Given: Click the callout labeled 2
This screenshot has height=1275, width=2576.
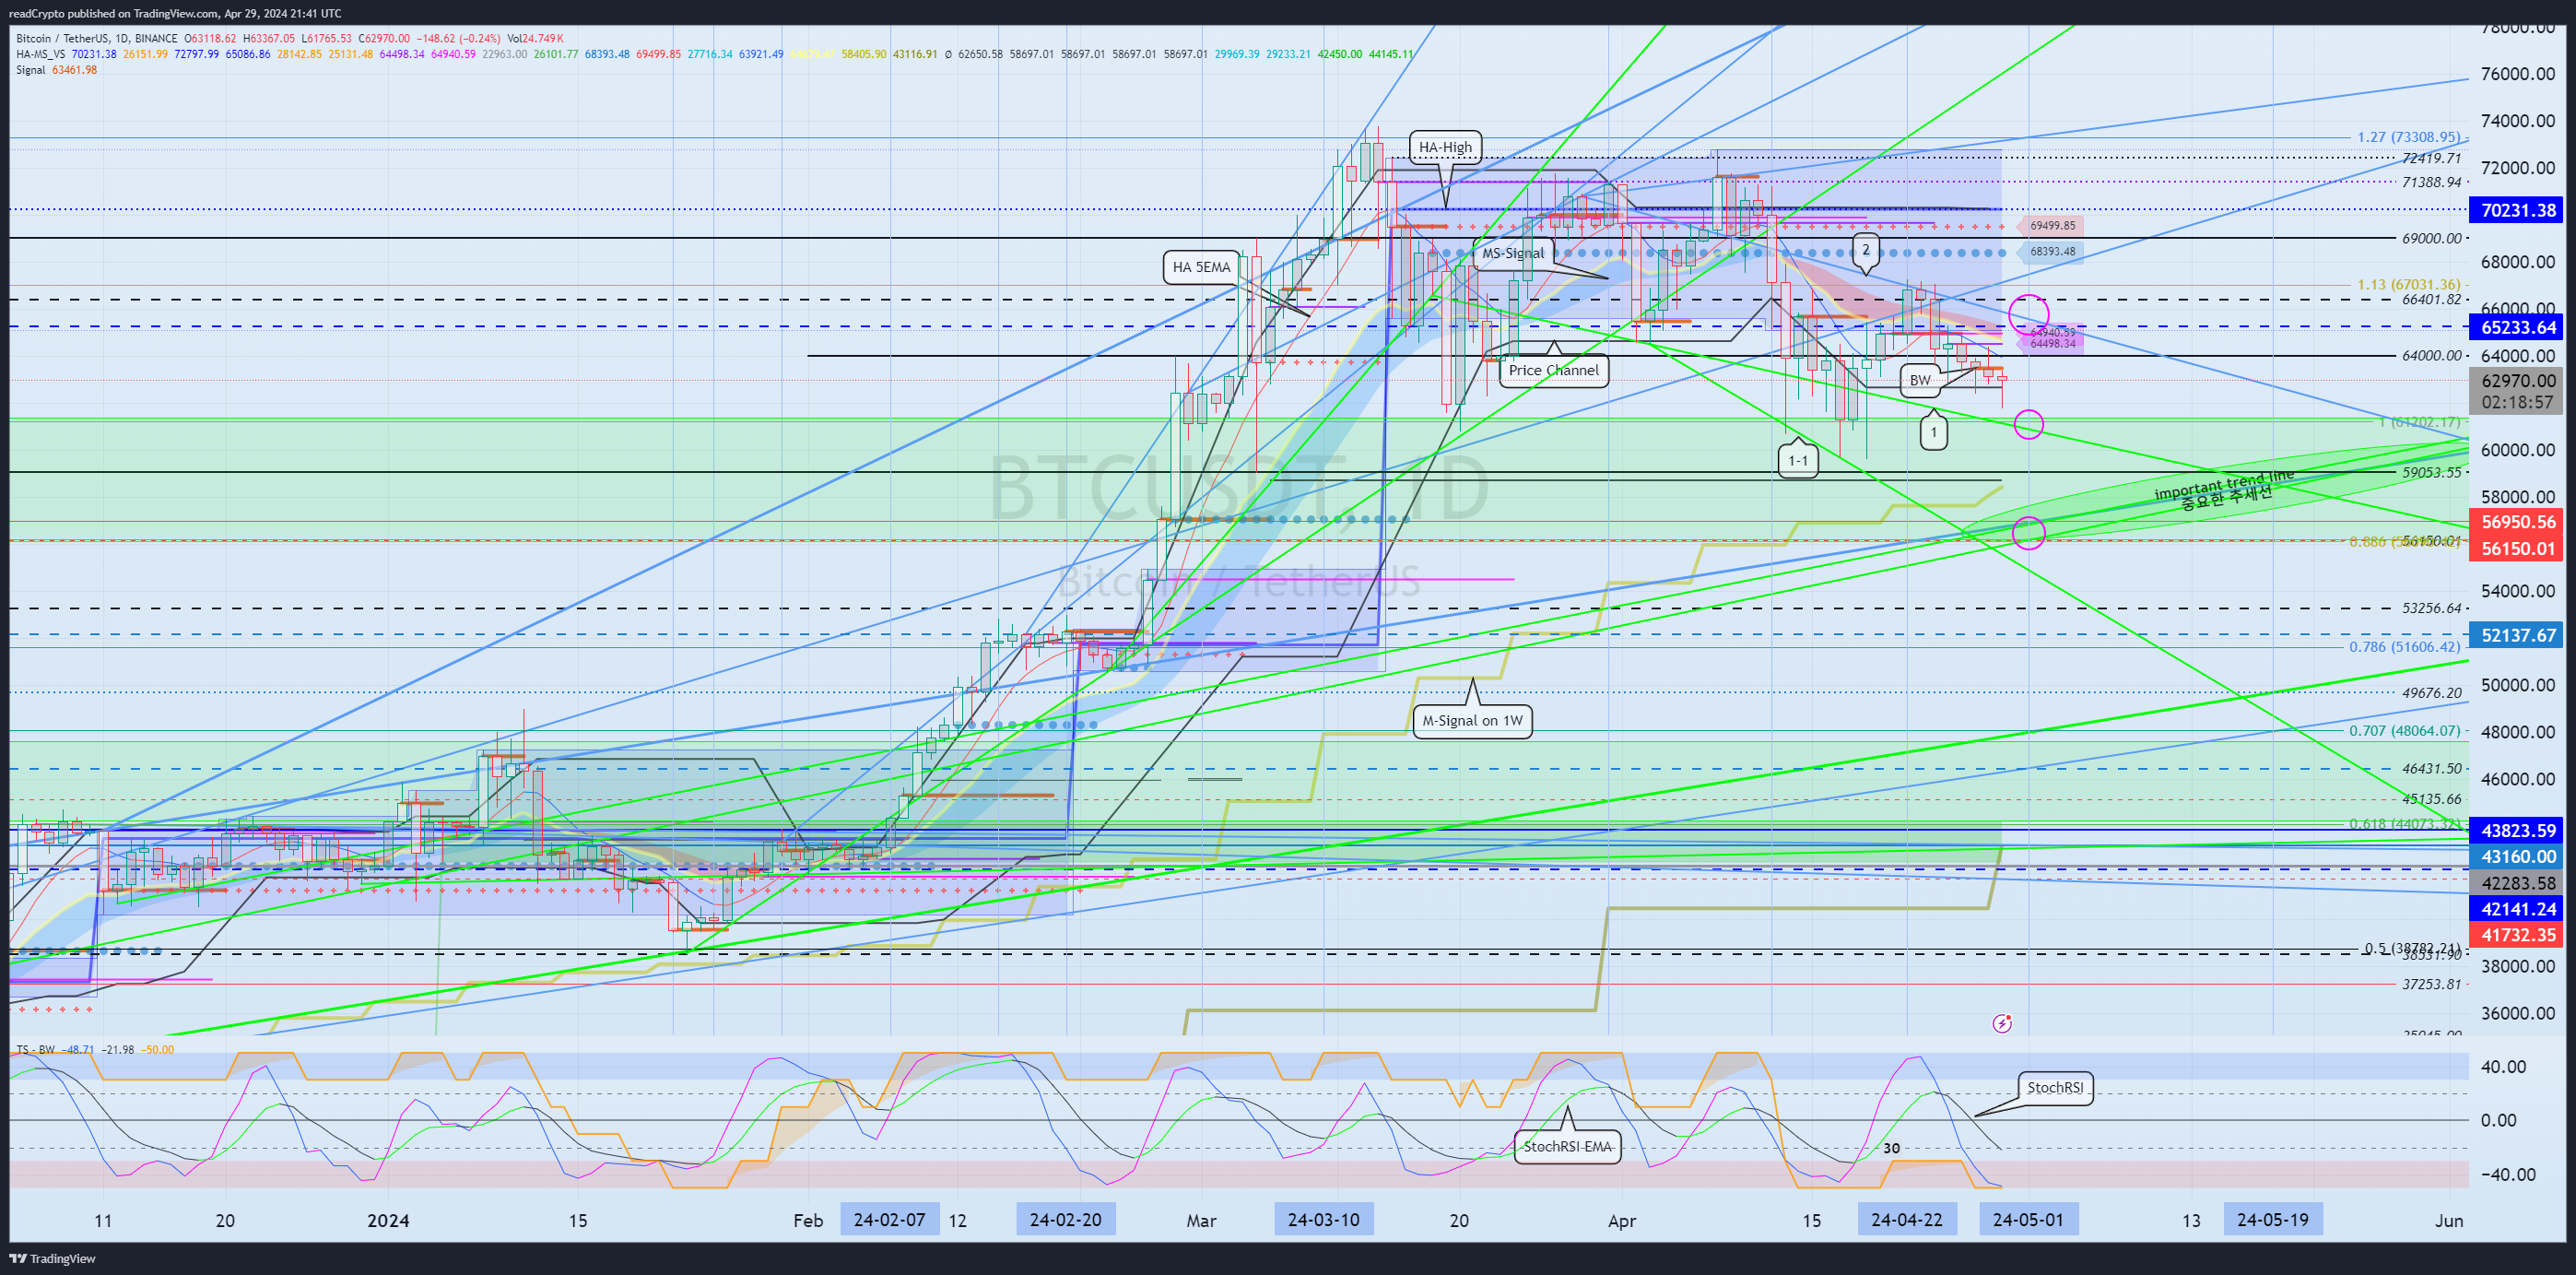Looking at the screenshot, I should [1865, 250].
